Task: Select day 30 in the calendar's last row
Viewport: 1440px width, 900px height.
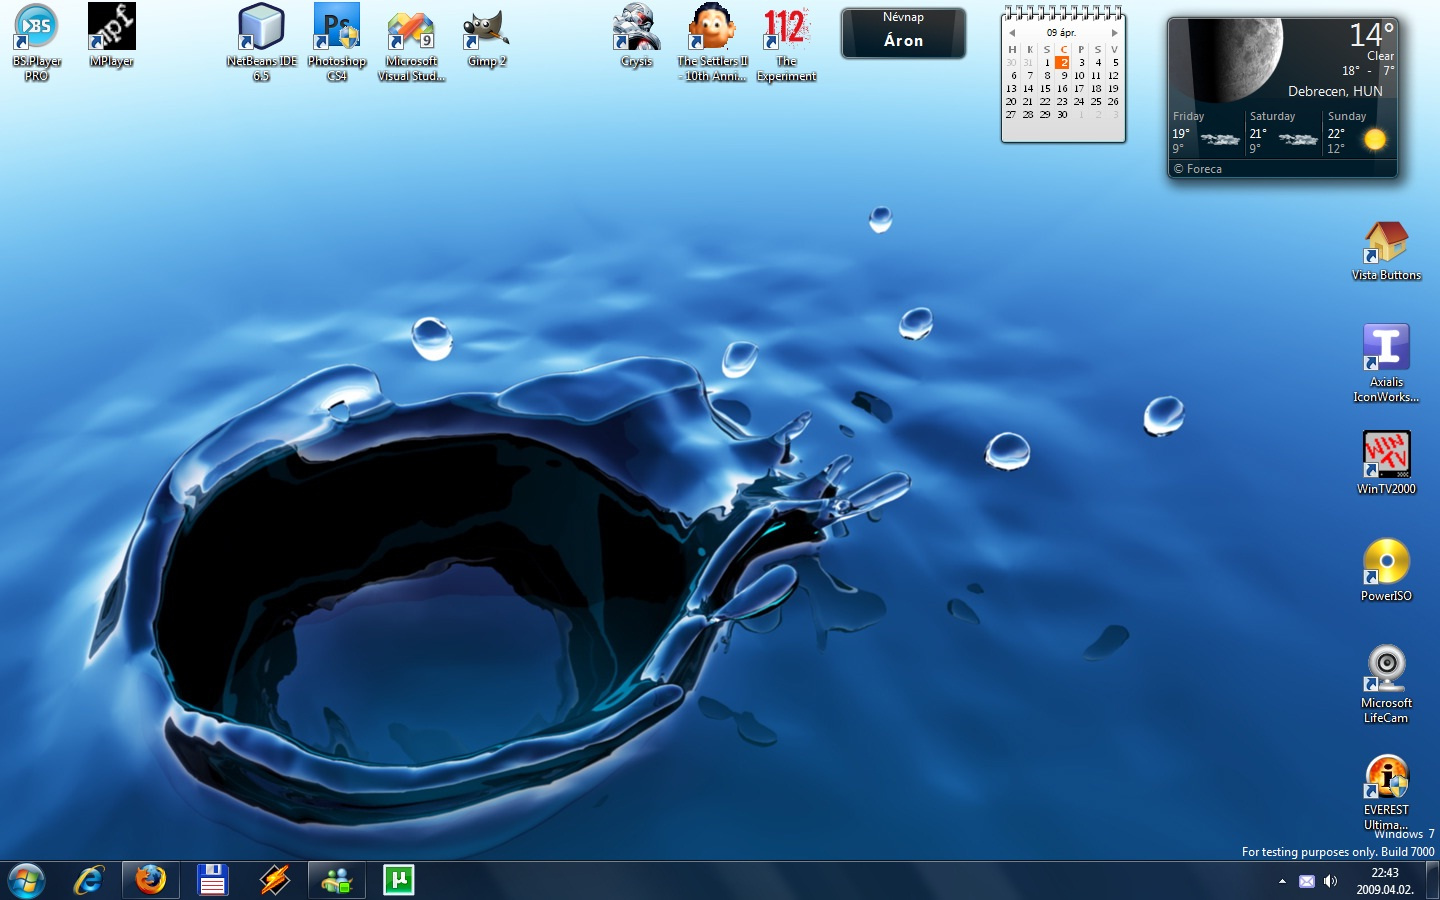Action: pyautogui.click(x=1062, y=114)
